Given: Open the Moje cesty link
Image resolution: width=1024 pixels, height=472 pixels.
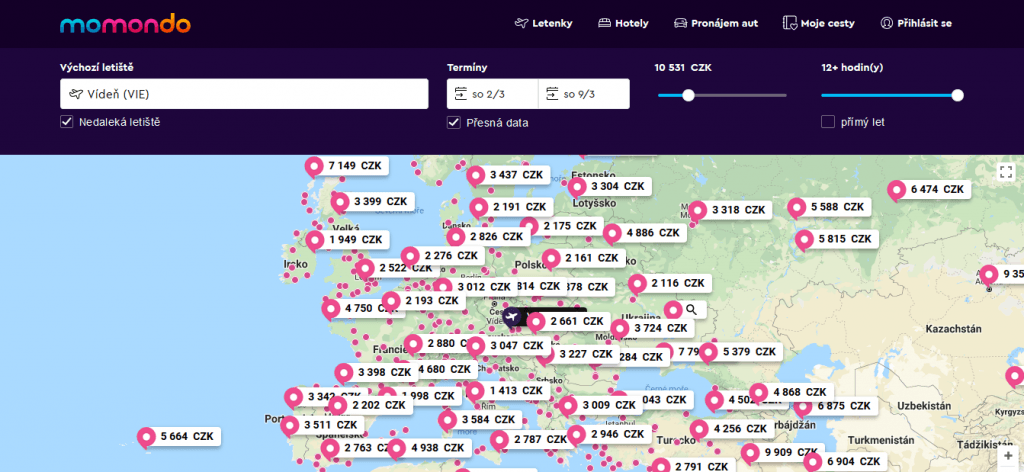Looking at the screenshot, I should pos(819,23).
